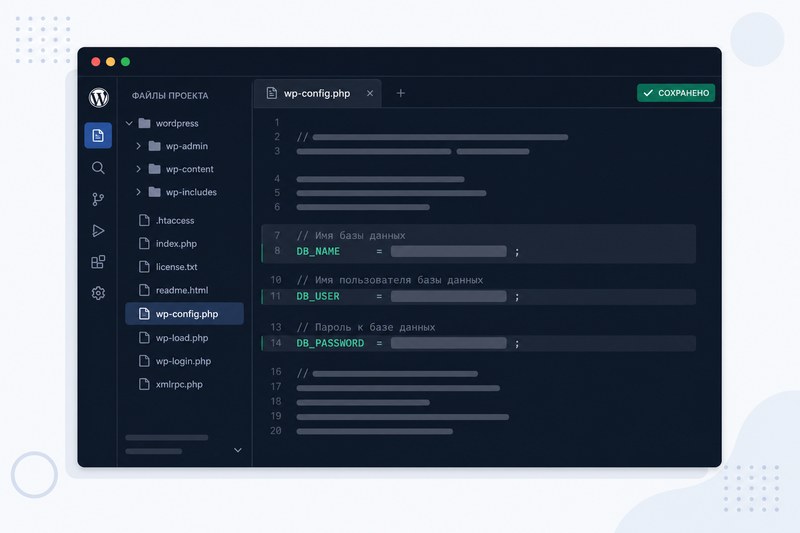Screen dimensions: 800x533
Task: Close the wp-config.php tab
Action: coord(370,93)
